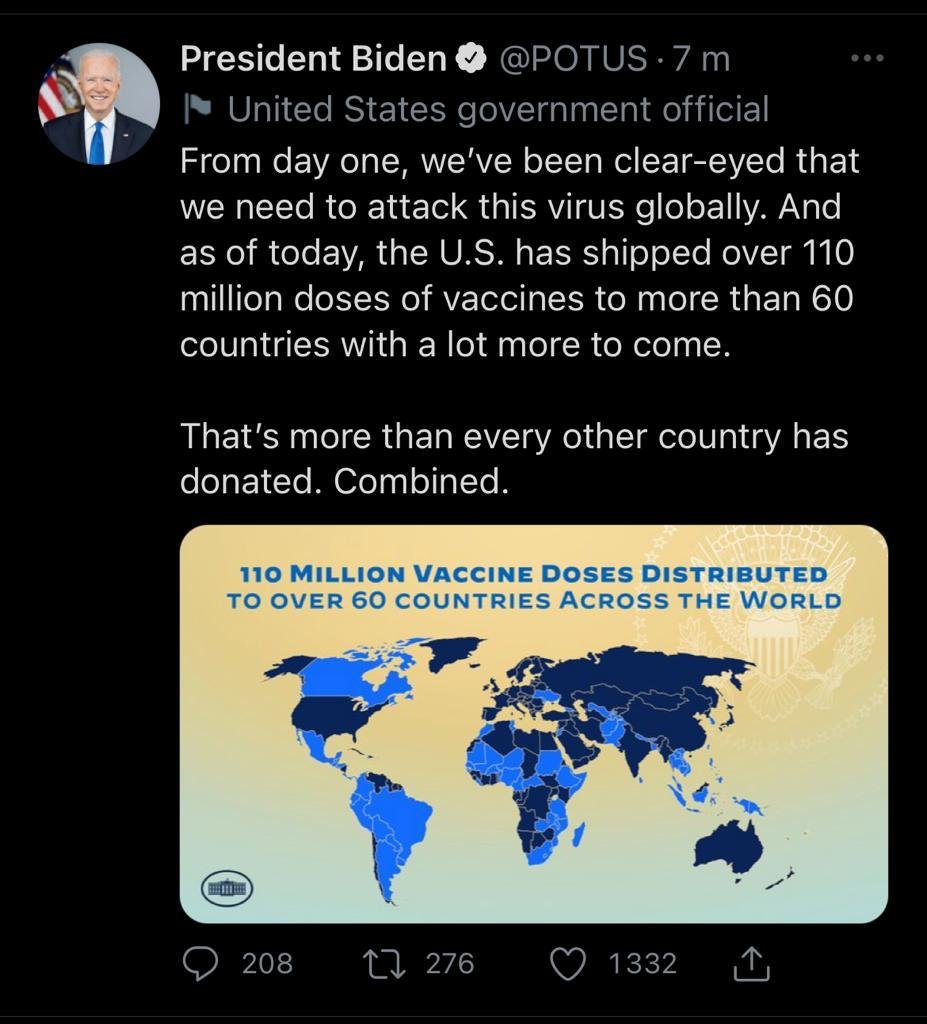Click the President Biden display name
This screenshot has height=1024, width=927.
pos(314,58)
